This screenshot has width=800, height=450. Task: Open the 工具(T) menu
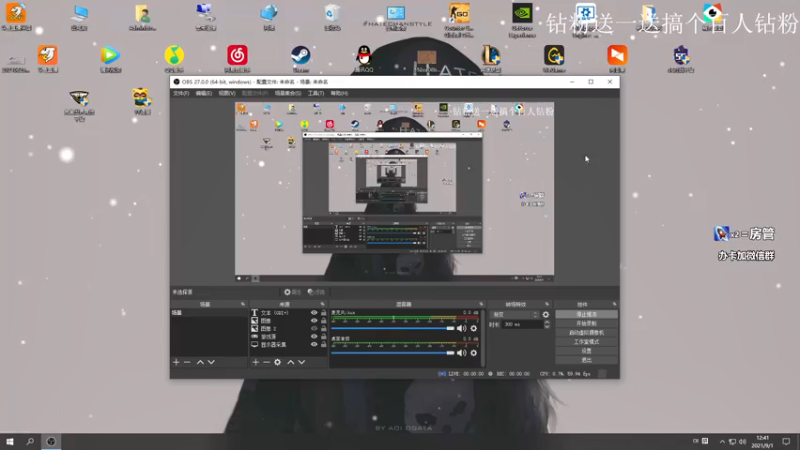click(316, 93)
